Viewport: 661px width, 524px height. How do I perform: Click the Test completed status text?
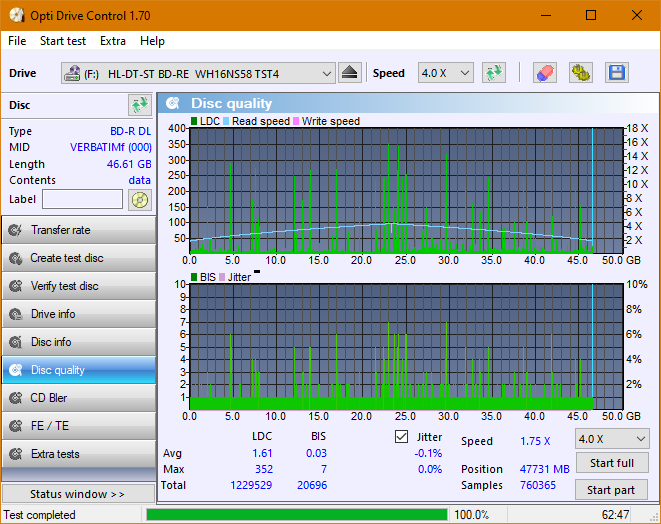pos(40,515)
